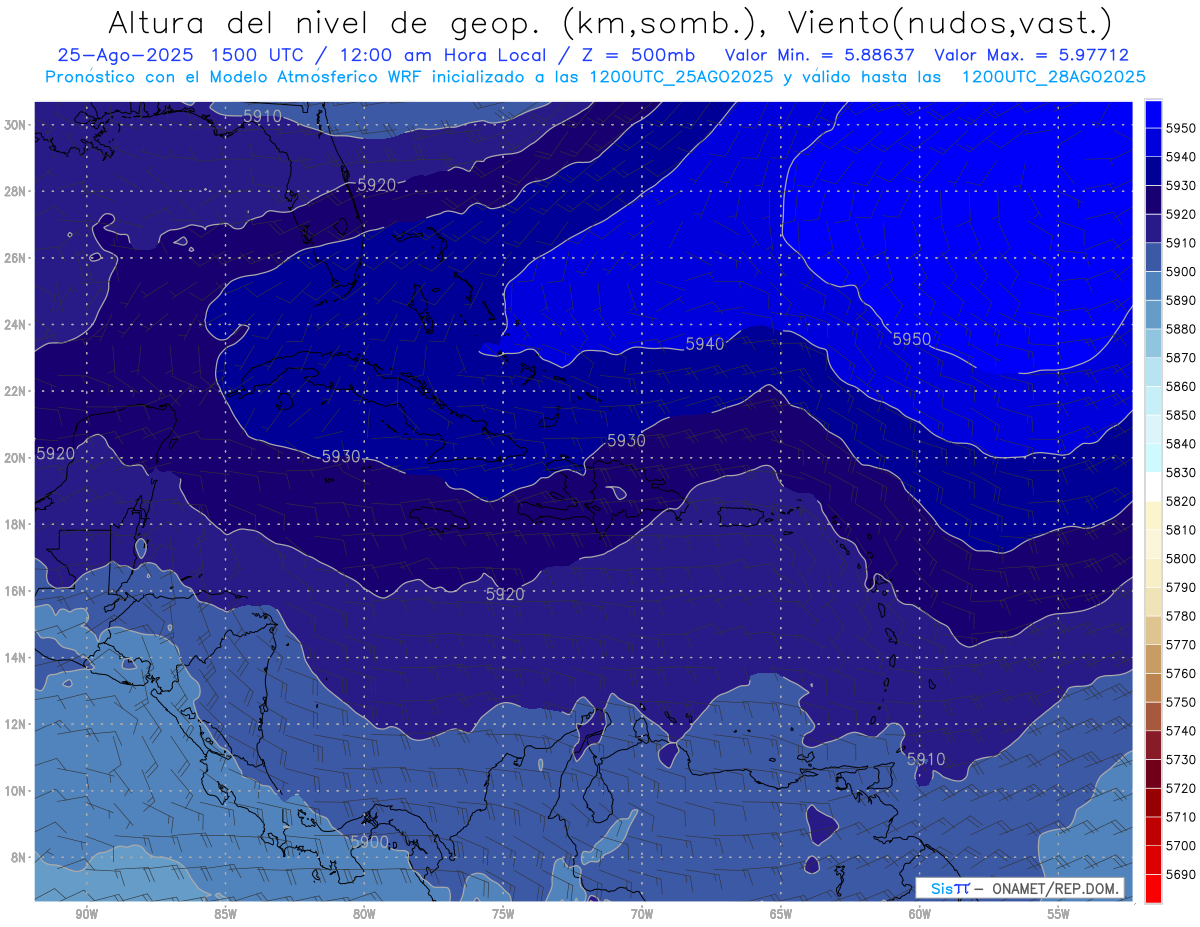Click the 5940 contour label on the map
1200x927 pixels.
[x=705, y=344]
